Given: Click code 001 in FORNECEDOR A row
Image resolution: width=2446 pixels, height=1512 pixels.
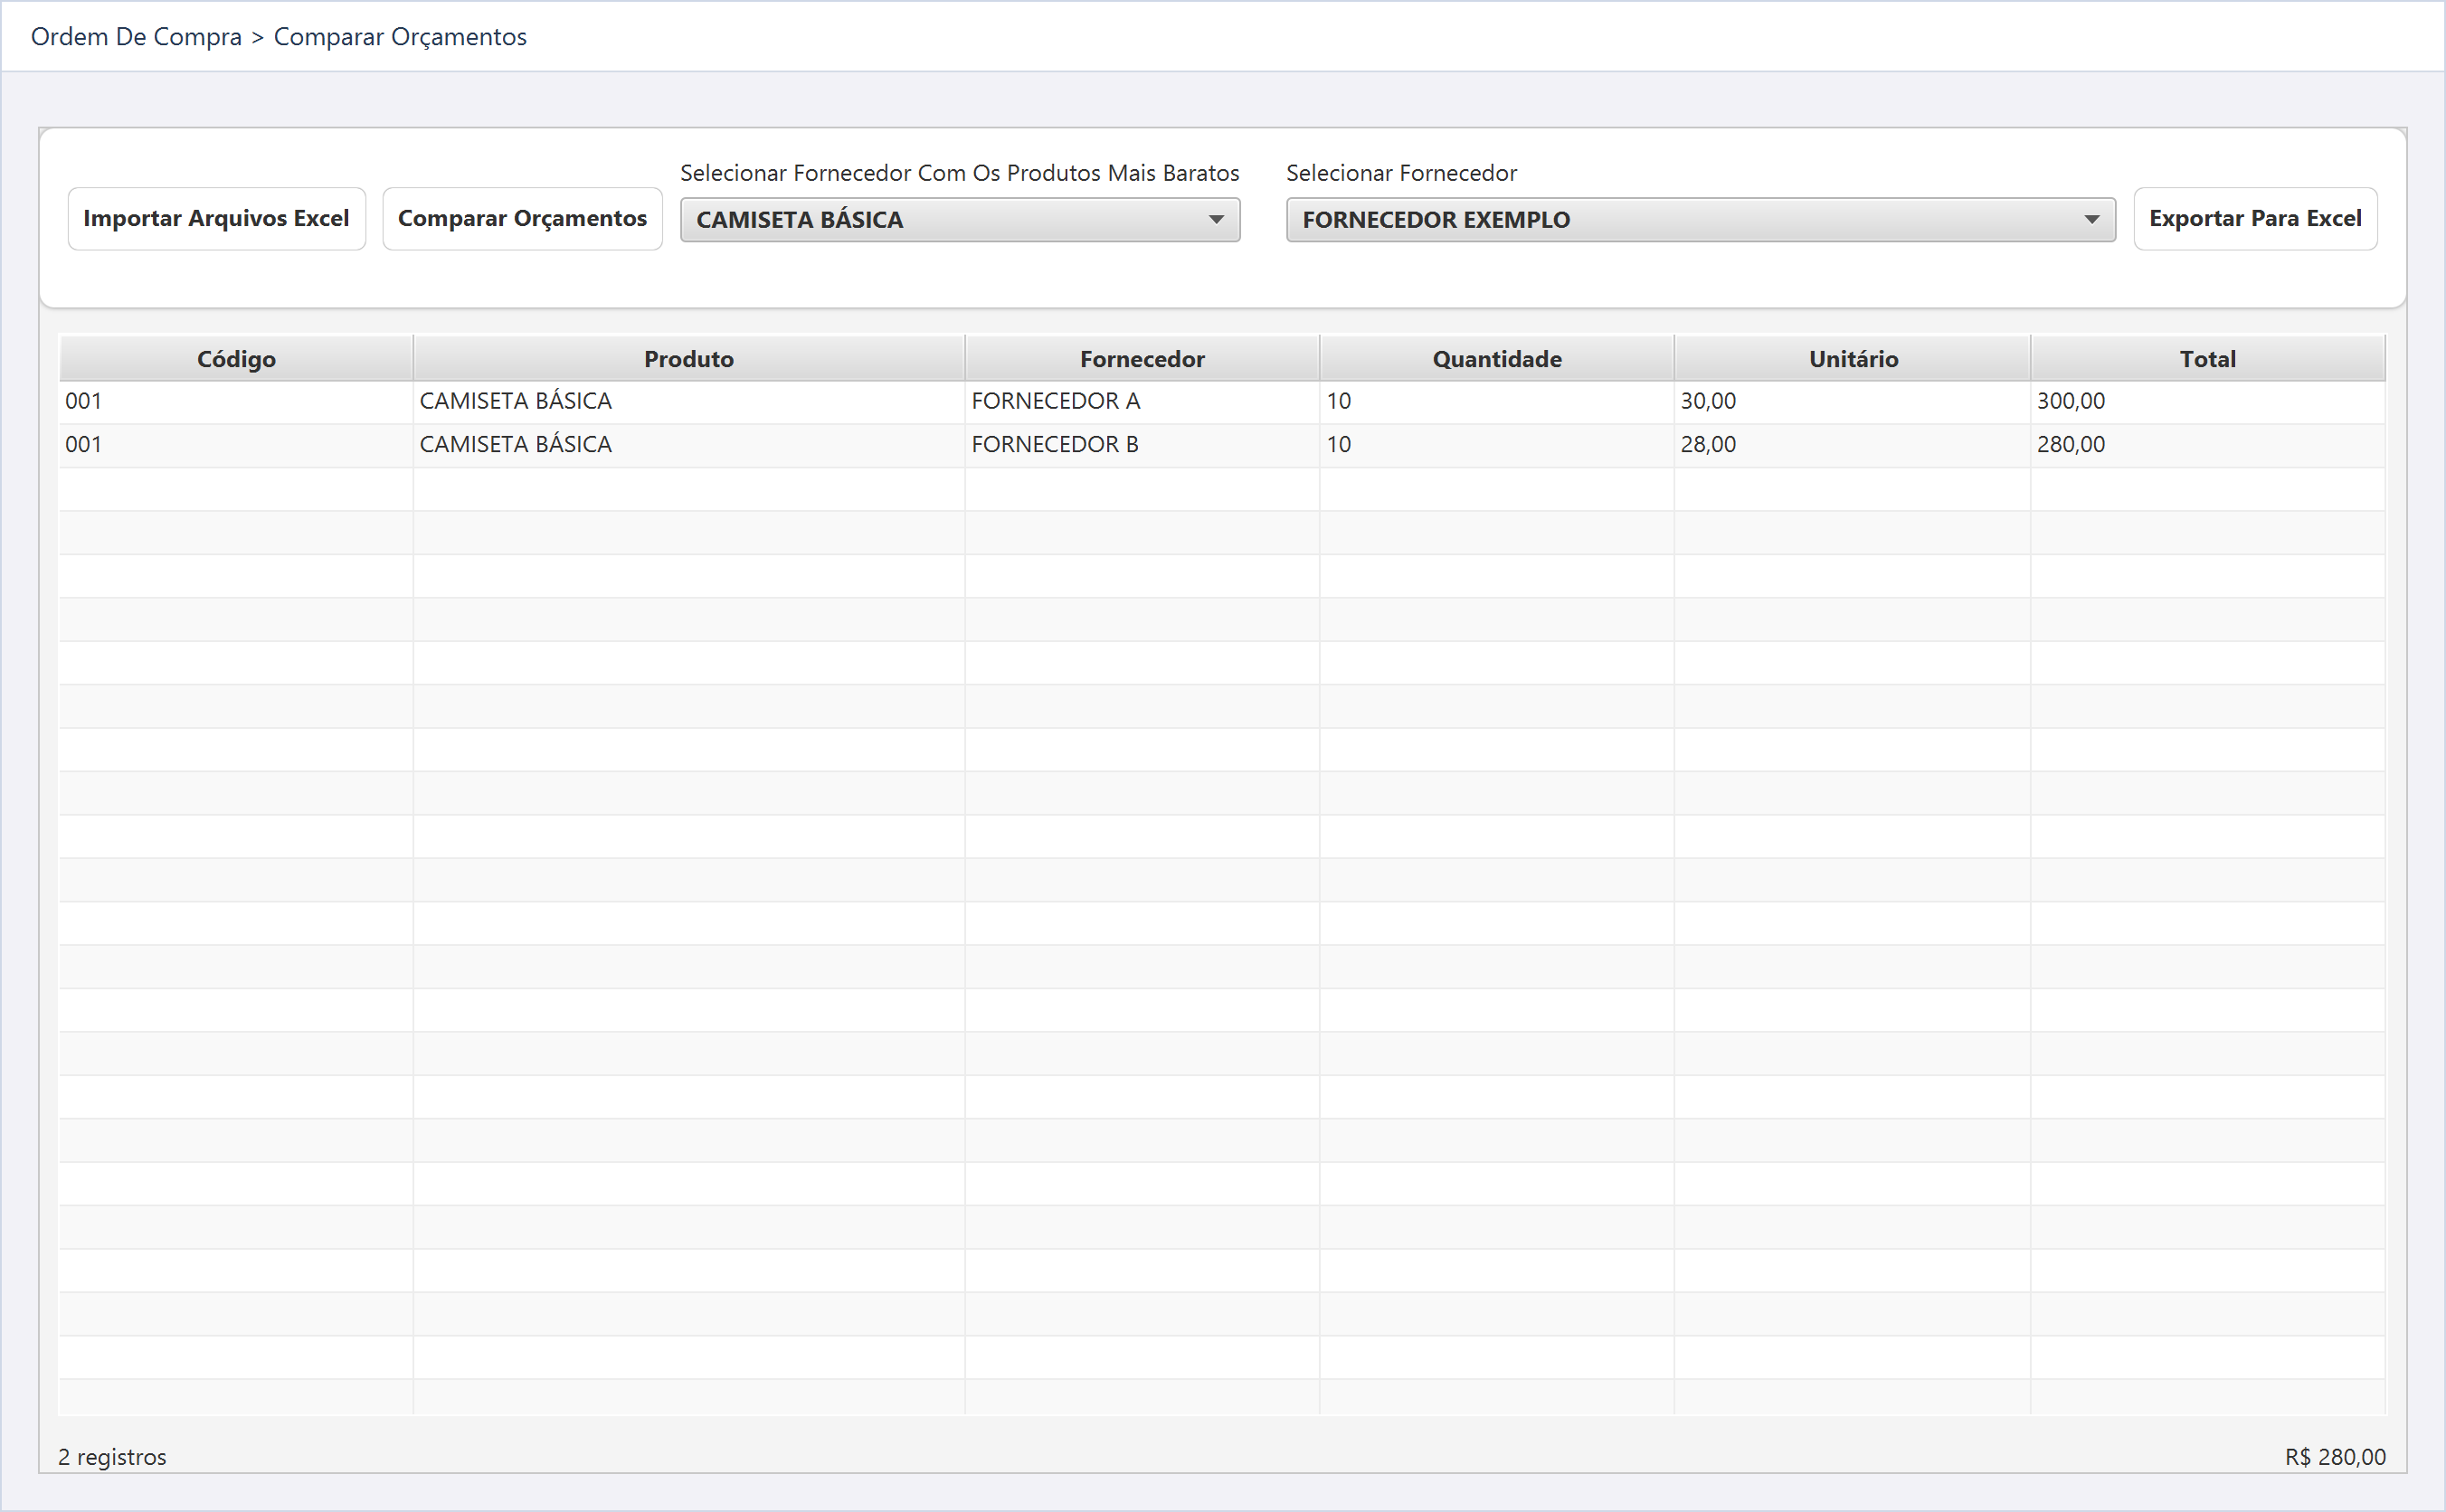Looking at the screenshot, I should (236, 401).
